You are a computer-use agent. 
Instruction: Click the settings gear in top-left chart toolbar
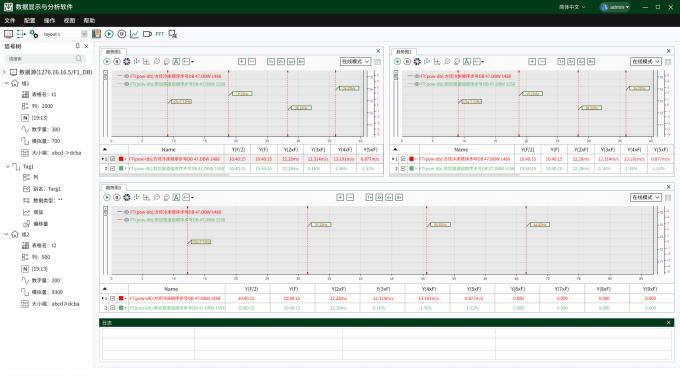click(x=127, y=62)
